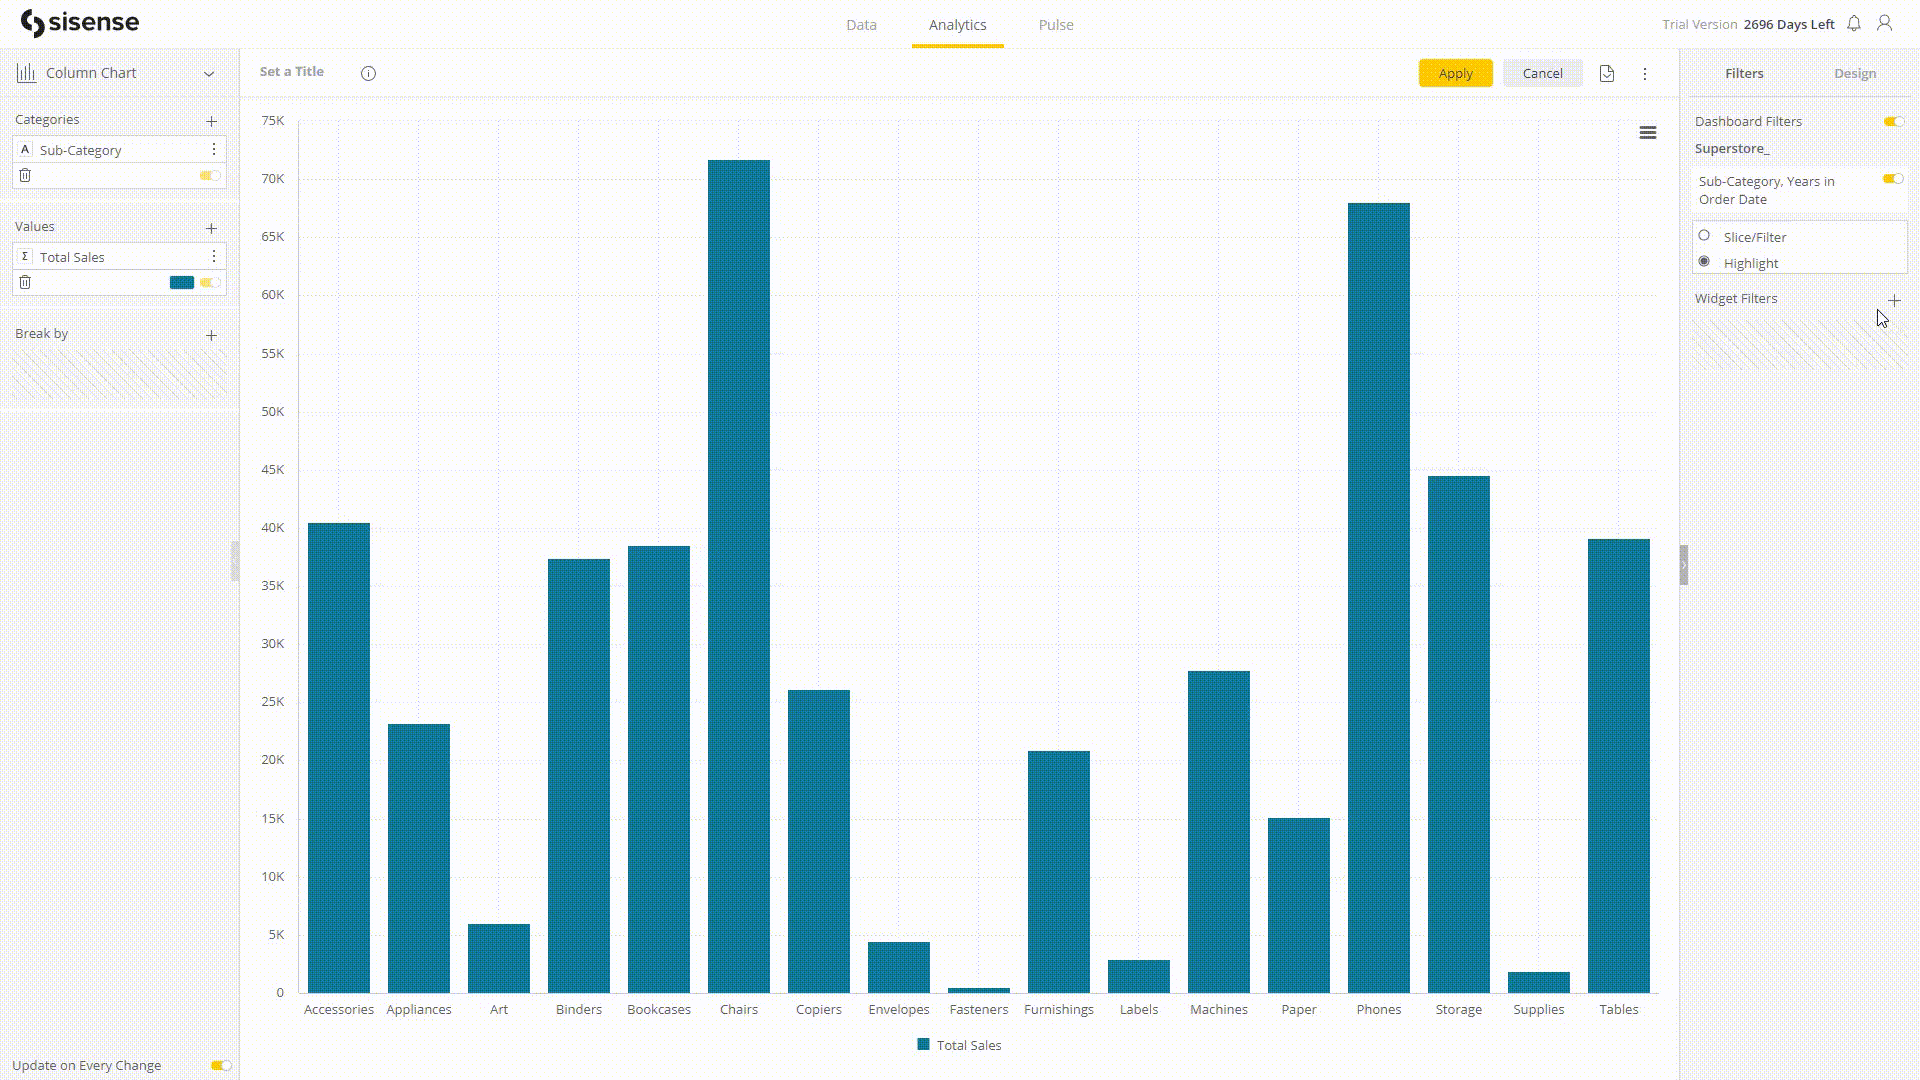Click the Total Sales color swatch
1920x1080 pixels.
pos(181,282)
